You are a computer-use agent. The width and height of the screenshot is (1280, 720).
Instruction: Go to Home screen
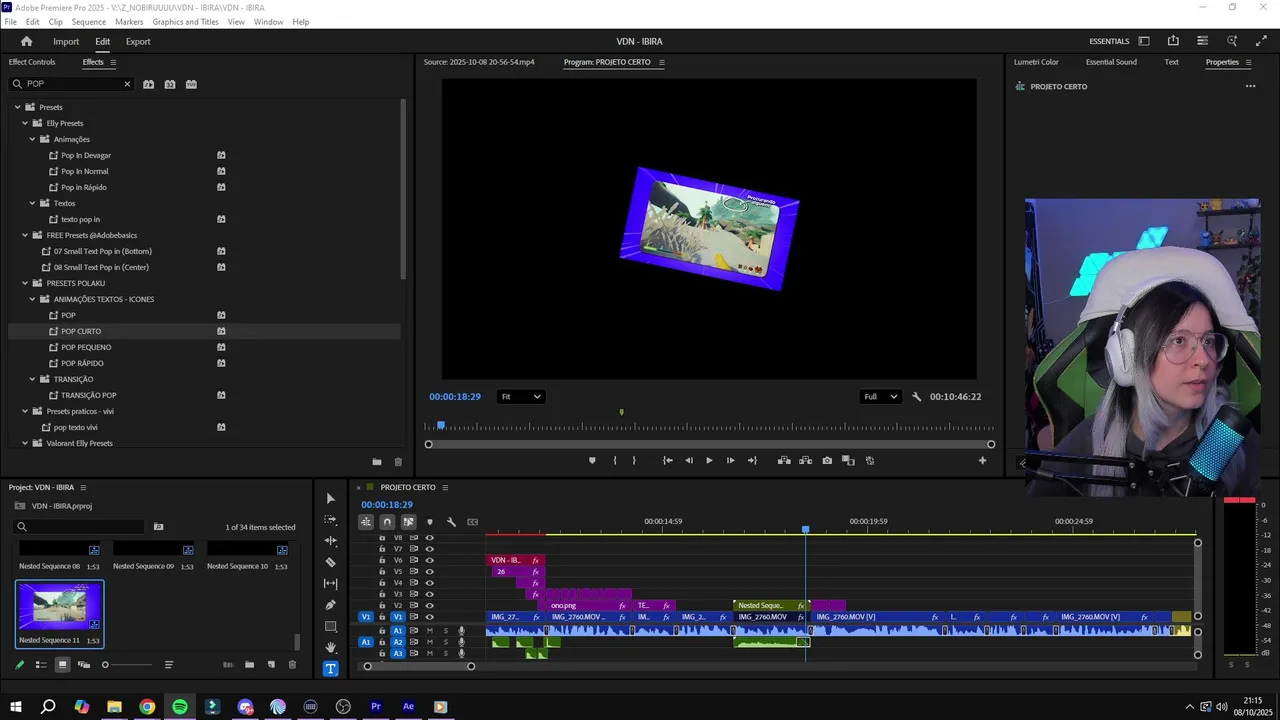[x=27, y=42]
